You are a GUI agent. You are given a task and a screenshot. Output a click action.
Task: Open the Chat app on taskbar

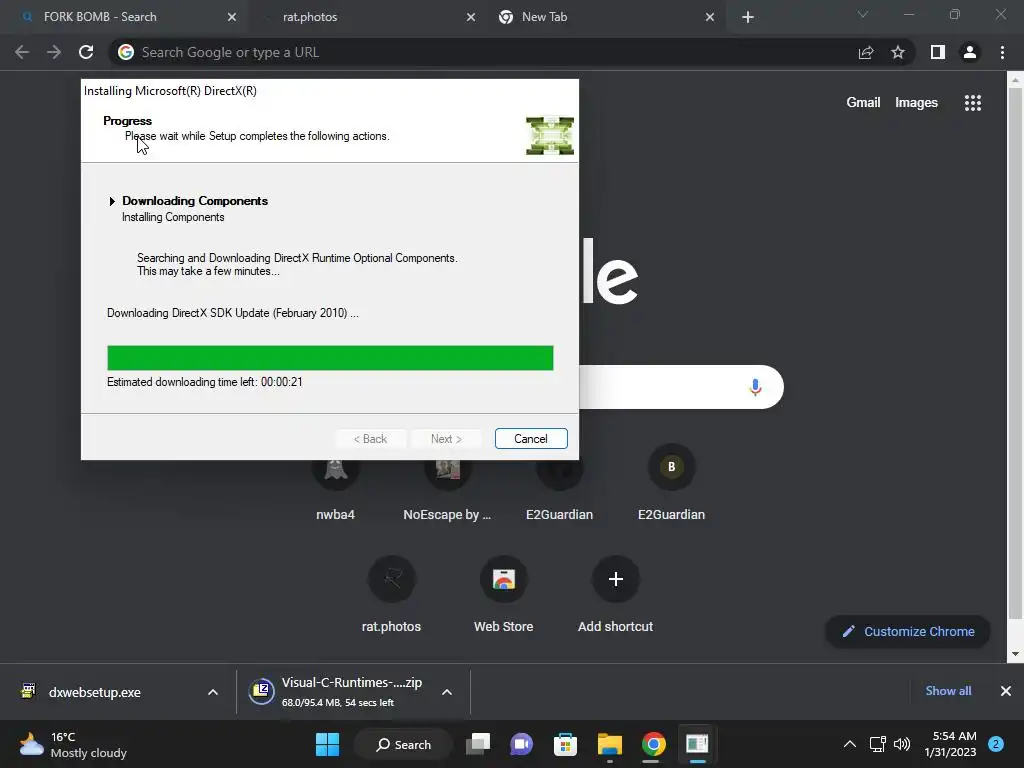click(x=522, y=744)
